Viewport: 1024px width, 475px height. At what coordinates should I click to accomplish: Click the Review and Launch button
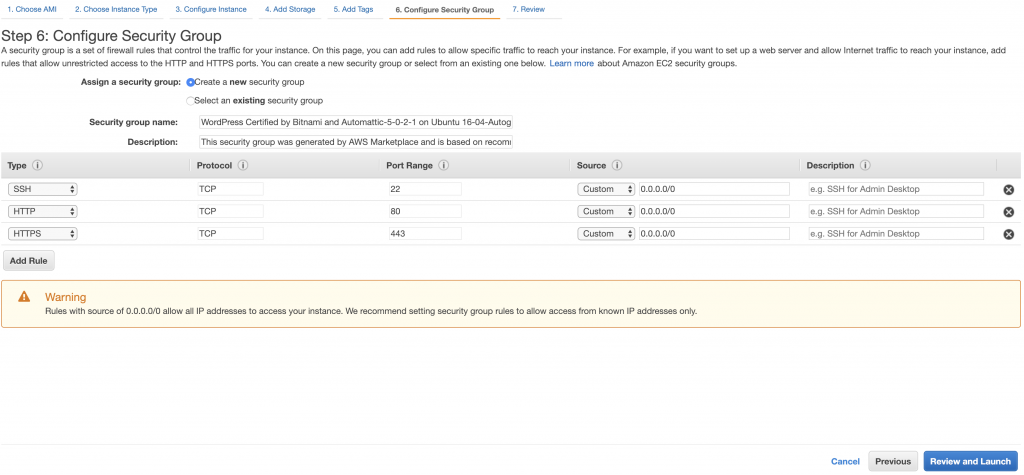point(970,461)
